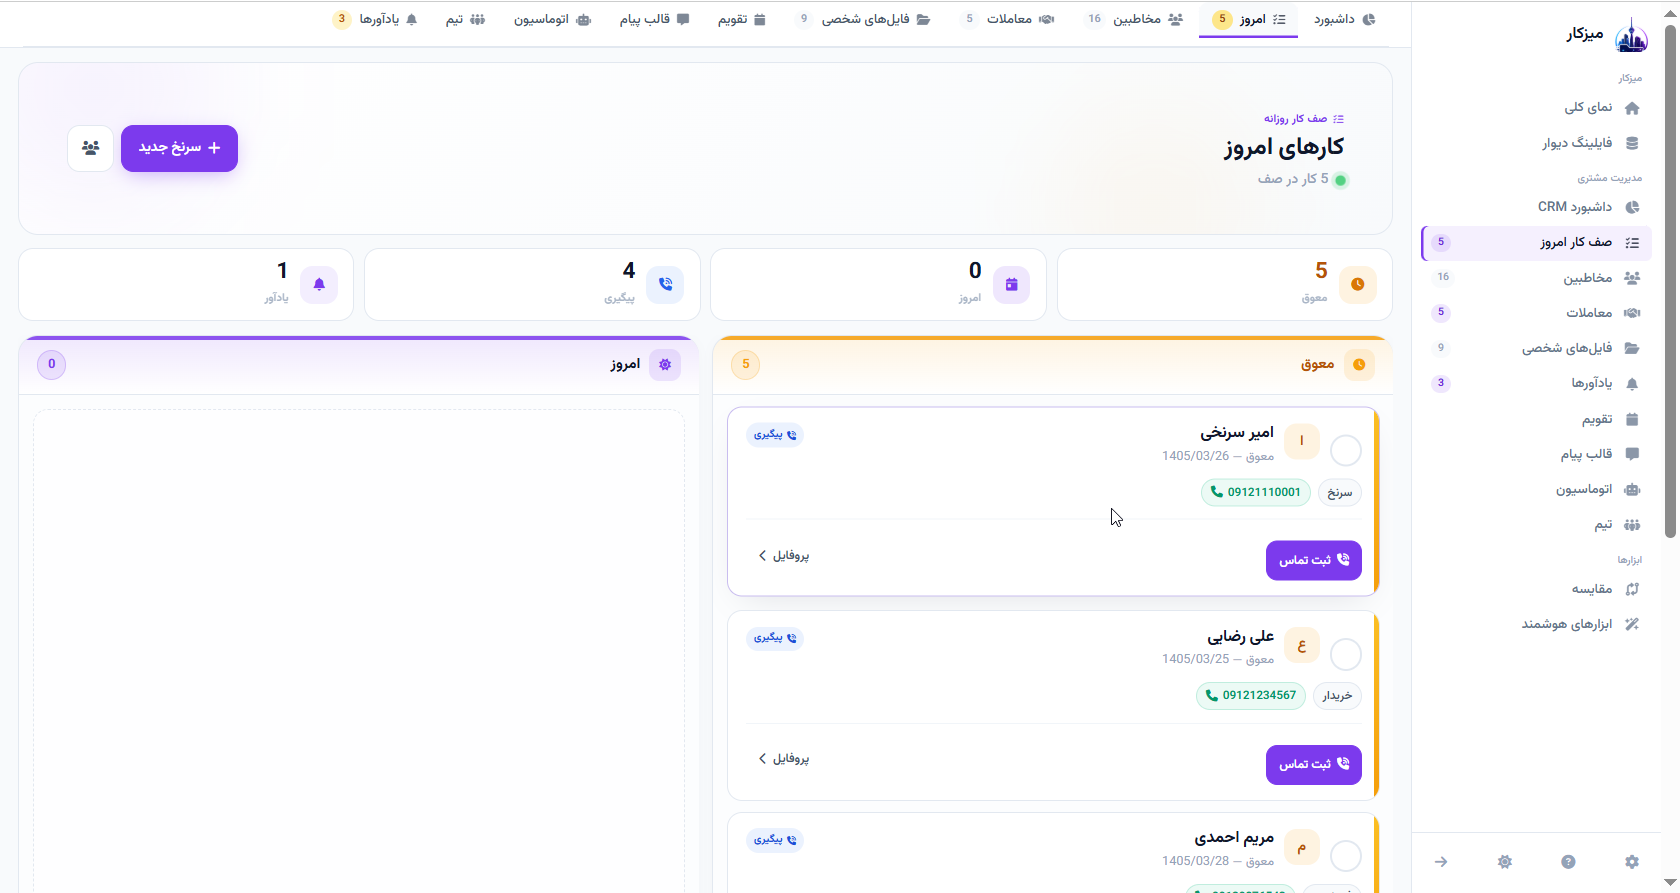Click the سرنخ tag on امیر سرنخی card
This screenshot has width=1680, height=893.
click(x=1340, y=492)
